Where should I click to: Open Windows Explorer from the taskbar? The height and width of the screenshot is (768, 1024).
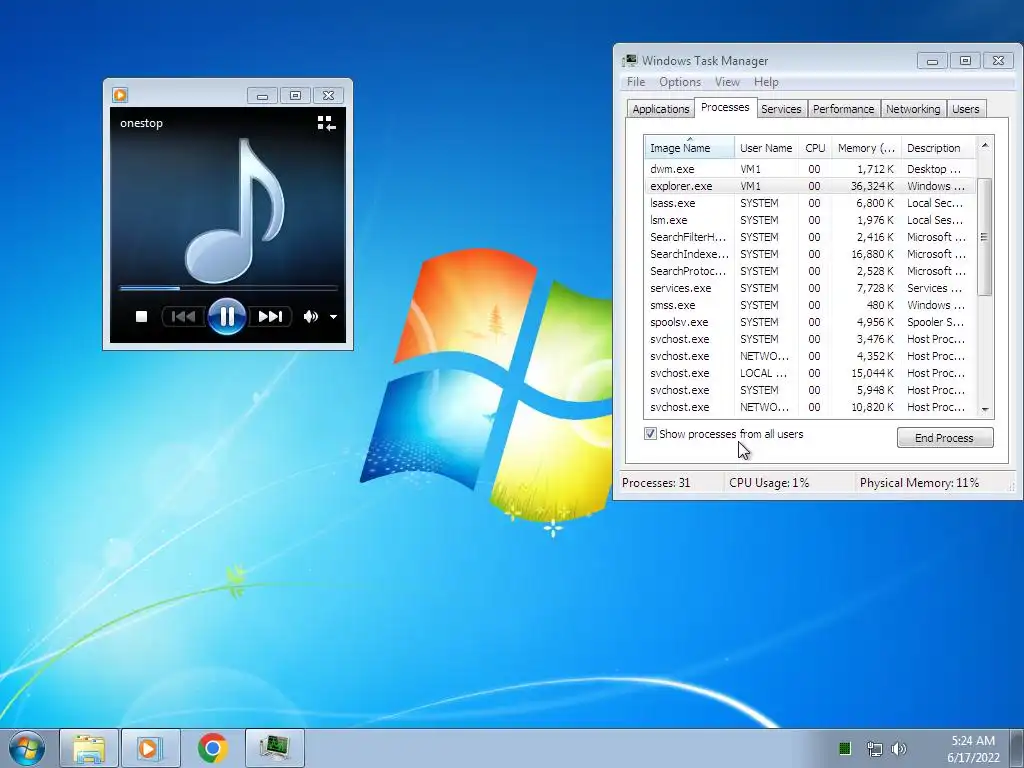(89, 748)
